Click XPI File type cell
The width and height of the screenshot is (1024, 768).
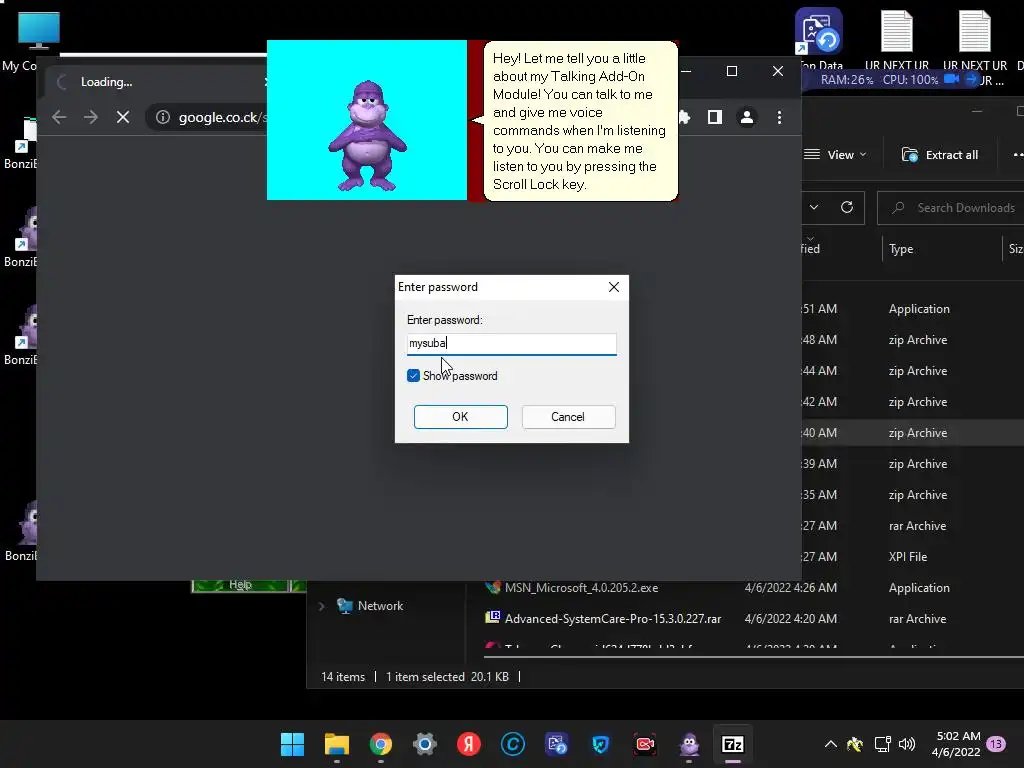[908, 557]
